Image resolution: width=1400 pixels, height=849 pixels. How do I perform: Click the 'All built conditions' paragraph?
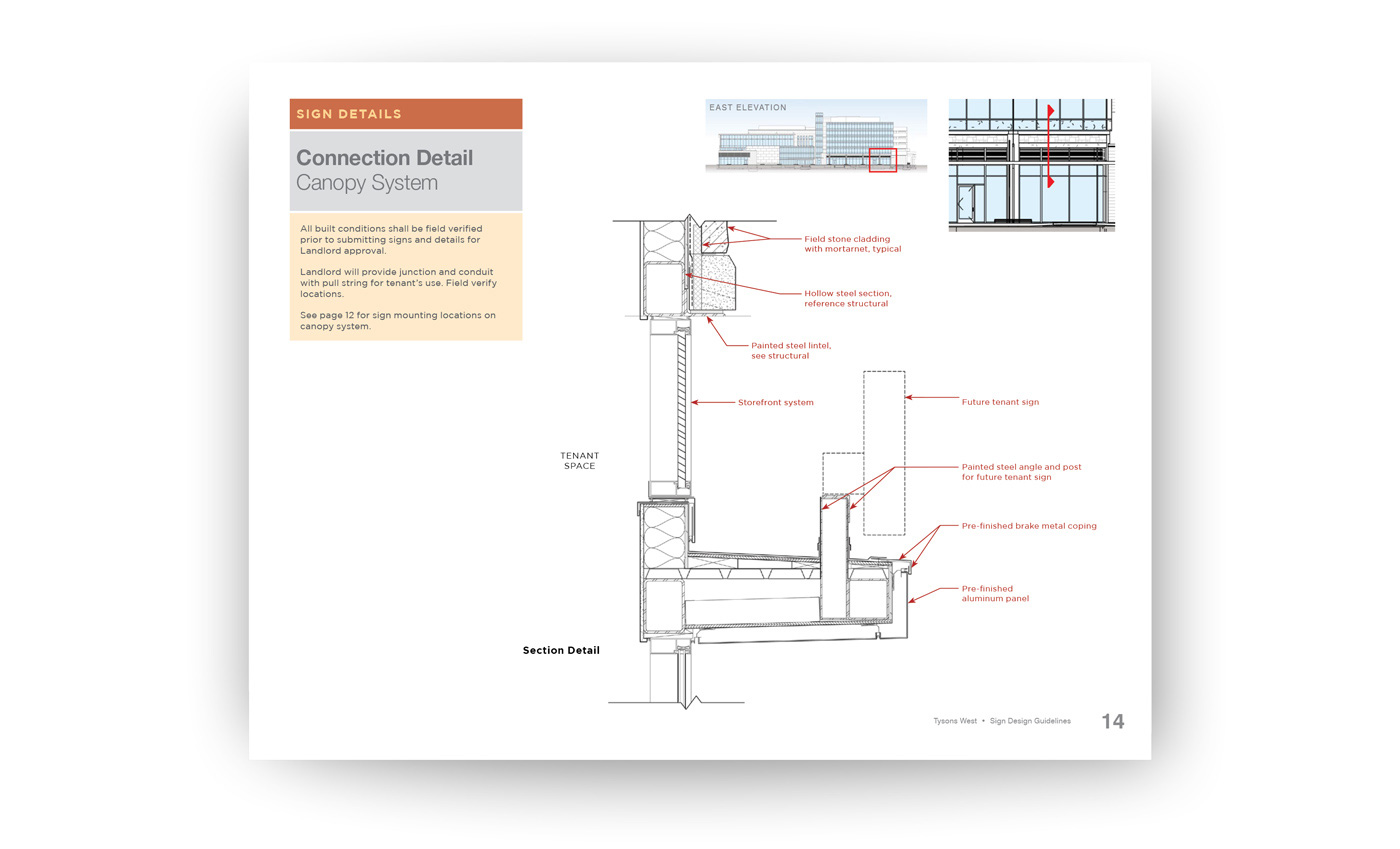tap(392, 240)
